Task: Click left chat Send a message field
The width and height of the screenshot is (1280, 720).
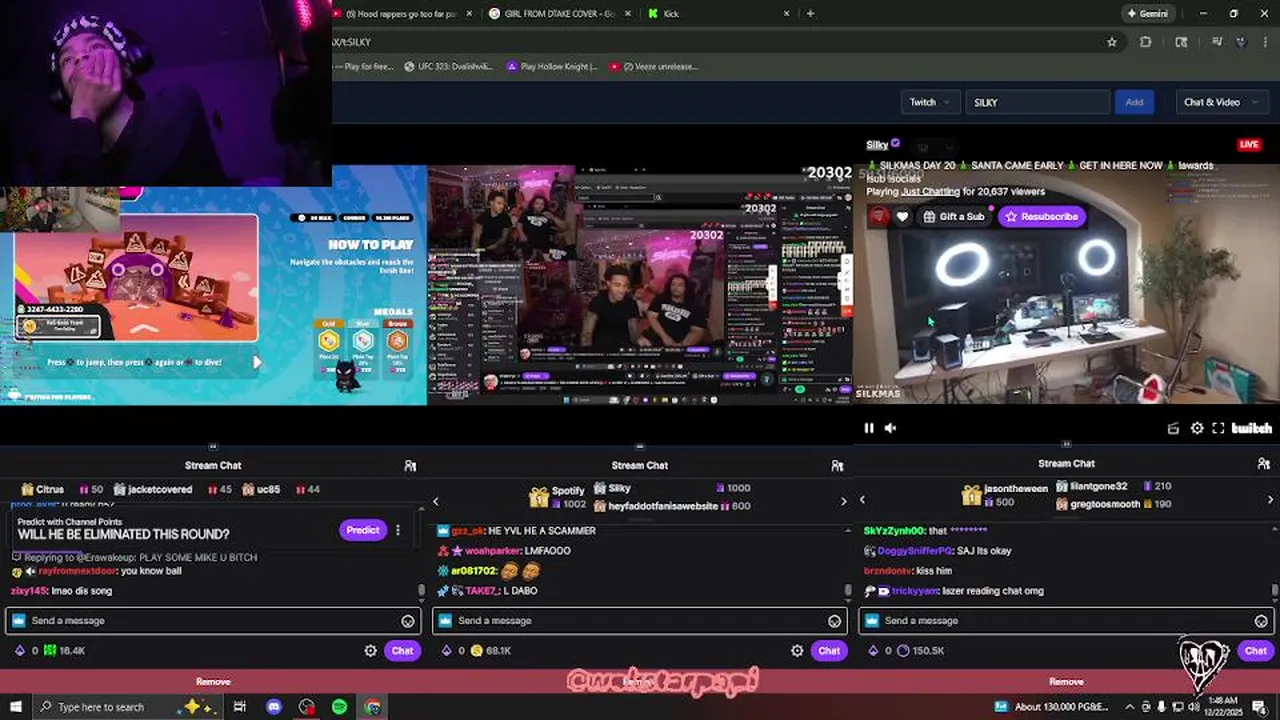Action: 212,621
